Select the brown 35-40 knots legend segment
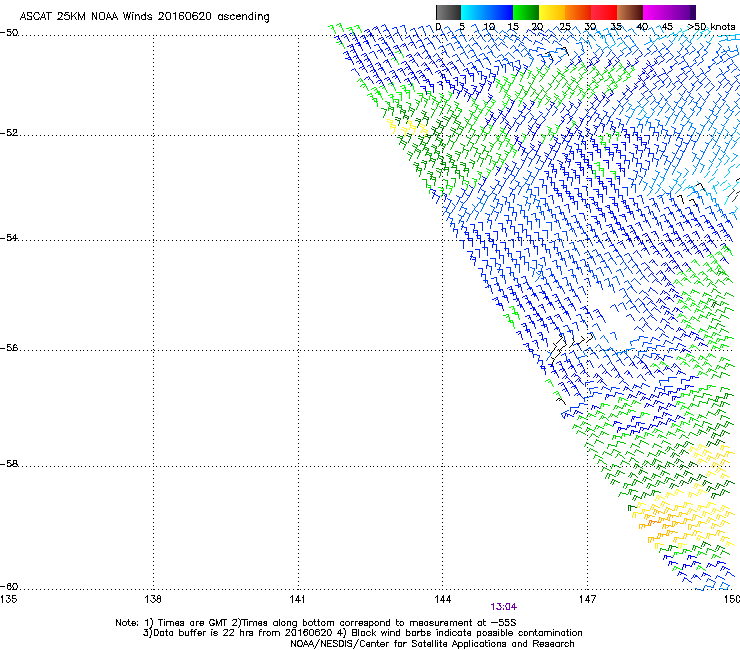740x650 pixels. (x=630, y=12)
